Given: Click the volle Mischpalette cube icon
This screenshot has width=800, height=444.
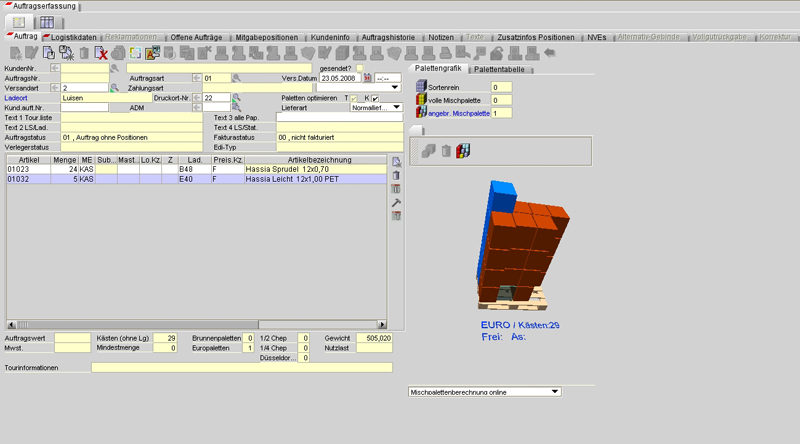Looking at the screenshot, I should click(x=421, y=100).
